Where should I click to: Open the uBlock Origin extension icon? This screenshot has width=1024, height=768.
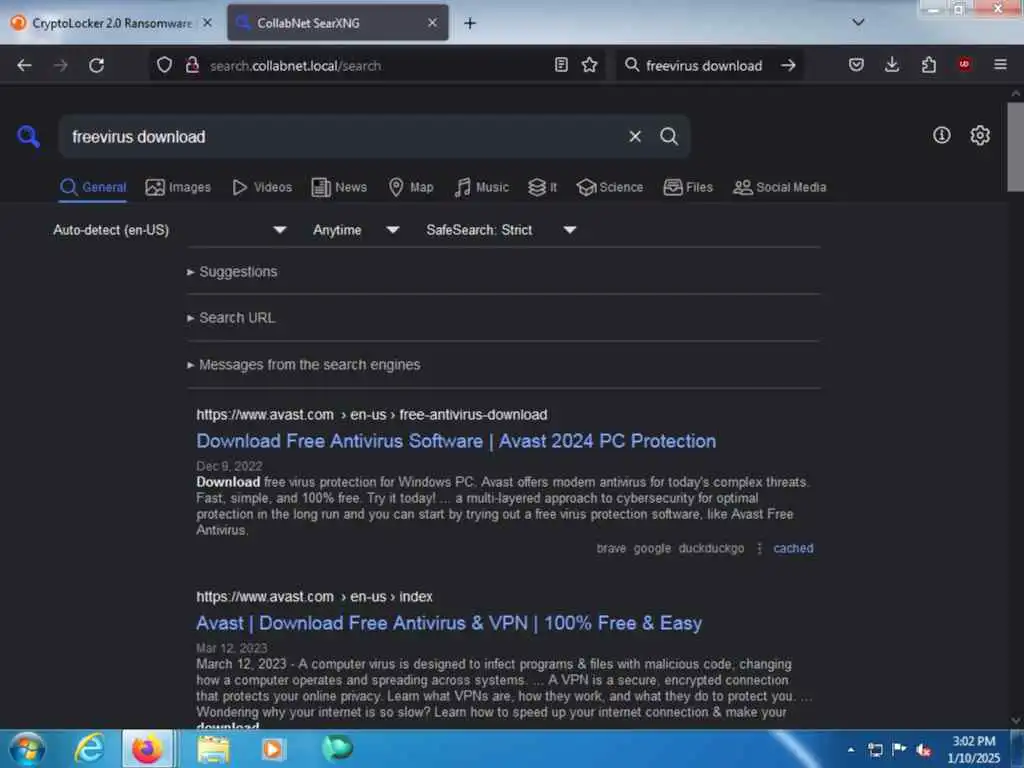[964, 64]
